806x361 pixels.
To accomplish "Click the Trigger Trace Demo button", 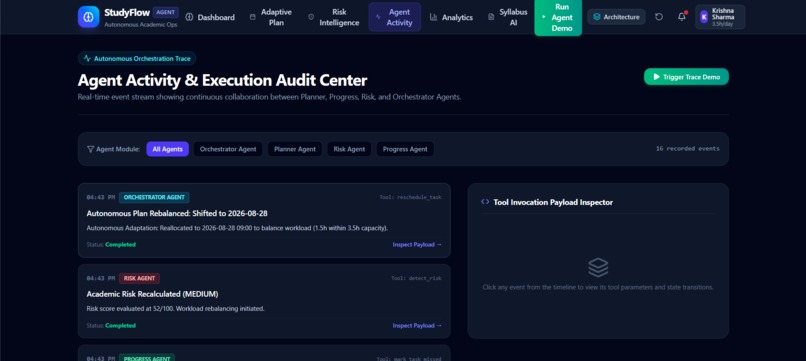I will click(686, 77).
